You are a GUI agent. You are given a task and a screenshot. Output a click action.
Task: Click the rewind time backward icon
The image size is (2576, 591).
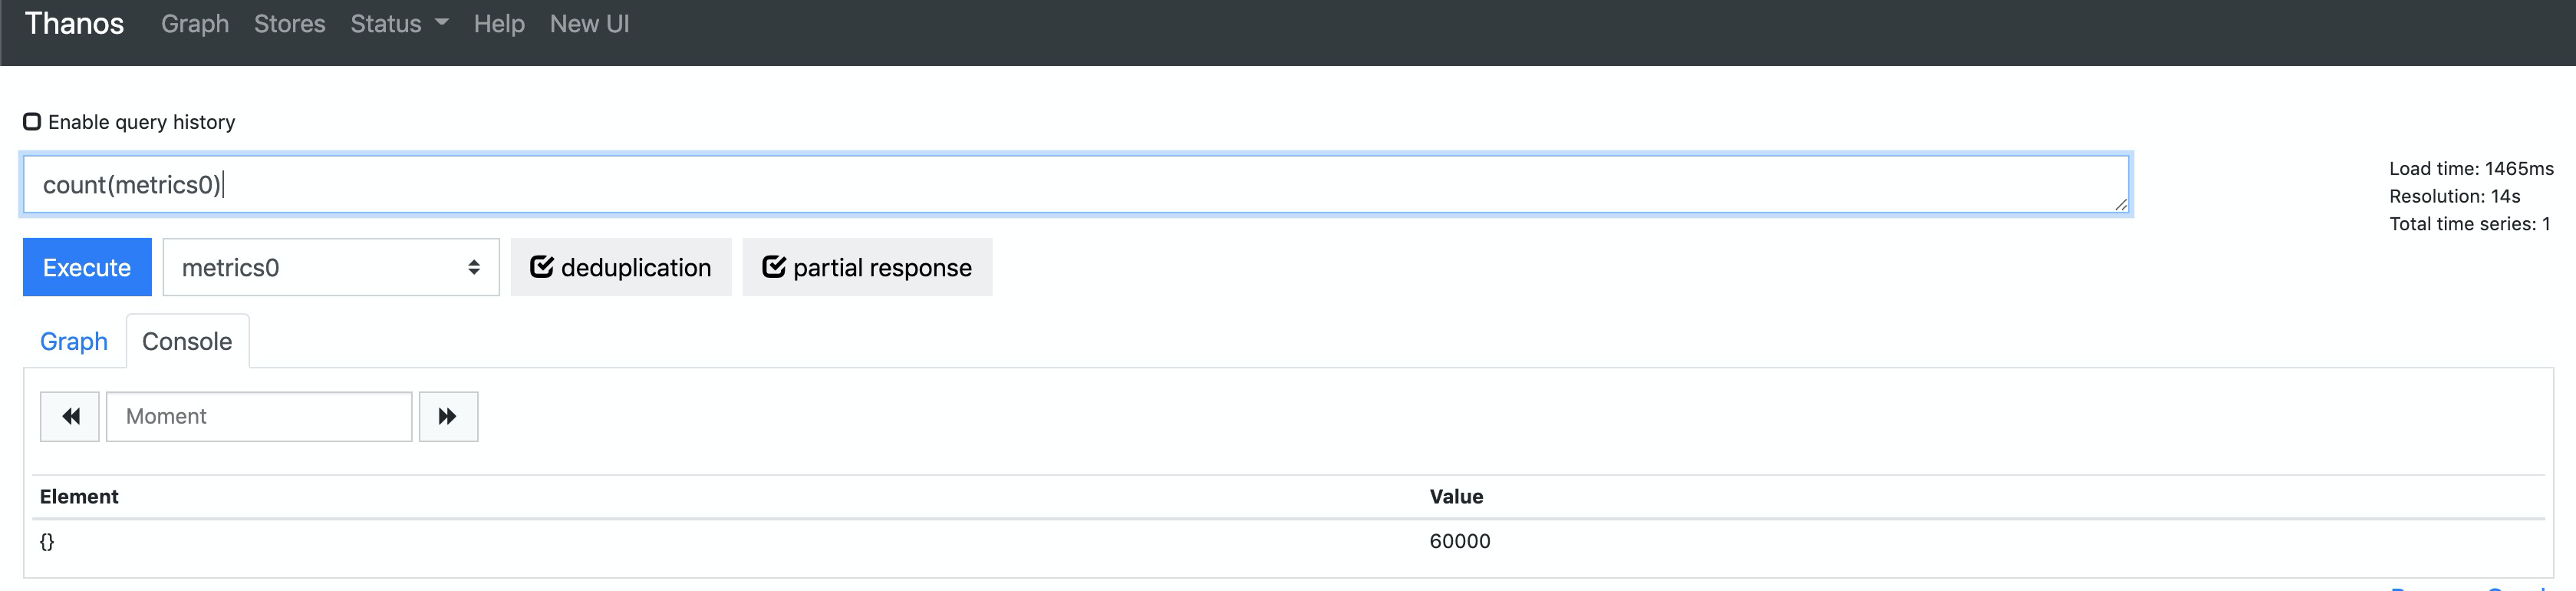(70, 416)
